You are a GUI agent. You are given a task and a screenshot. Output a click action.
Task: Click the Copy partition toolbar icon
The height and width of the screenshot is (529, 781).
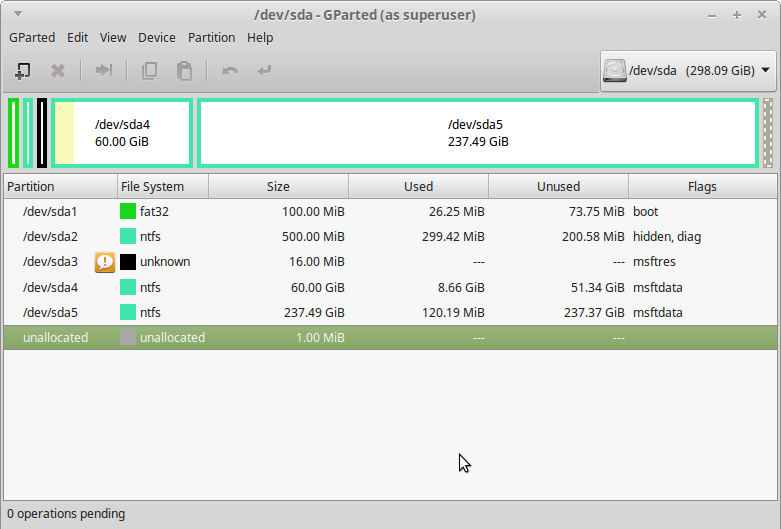[x=149, y=71]
